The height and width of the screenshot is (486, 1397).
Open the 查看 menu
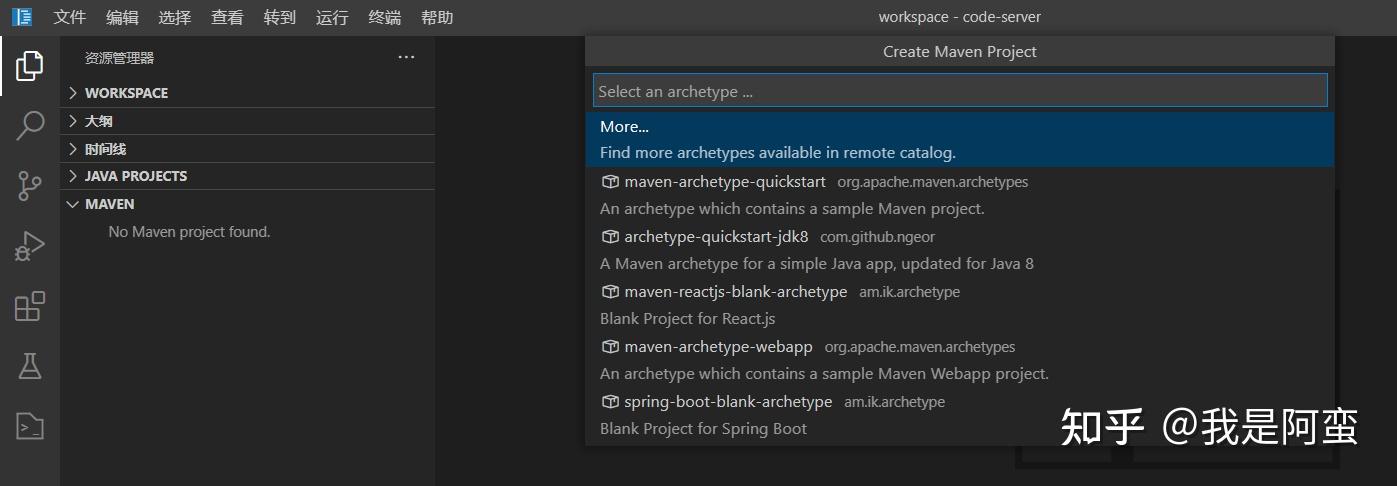227,17
